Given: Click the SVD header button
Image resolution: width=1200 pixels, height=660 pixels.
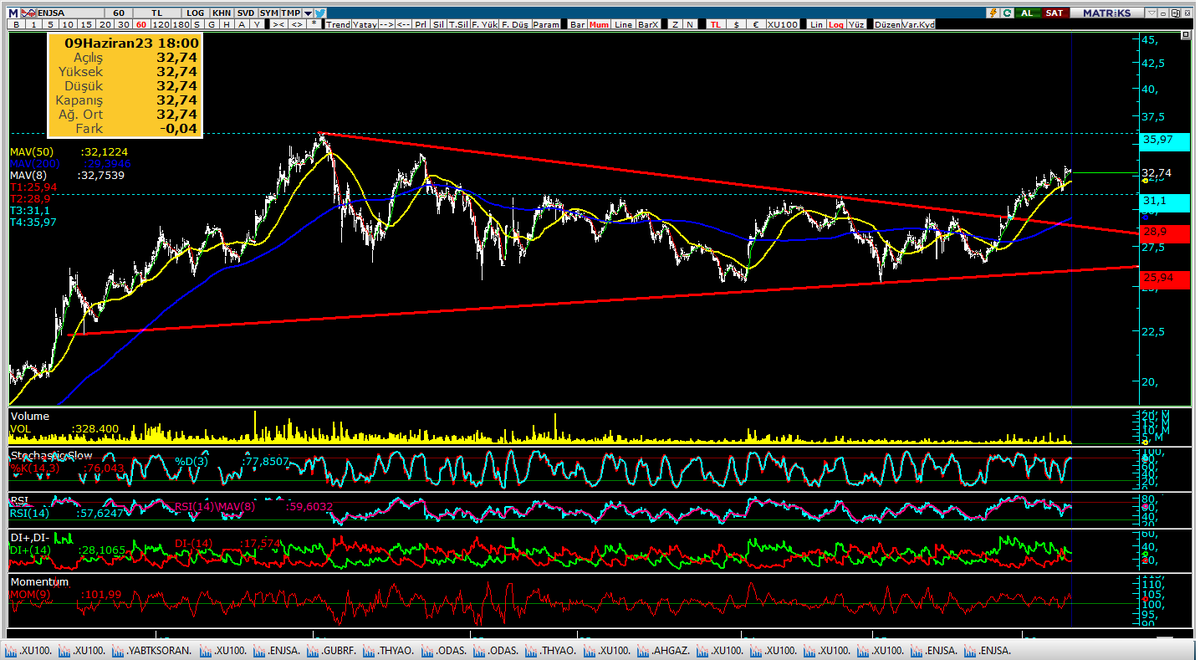Looking at the screenshot, I should click(x=245, y=12).
